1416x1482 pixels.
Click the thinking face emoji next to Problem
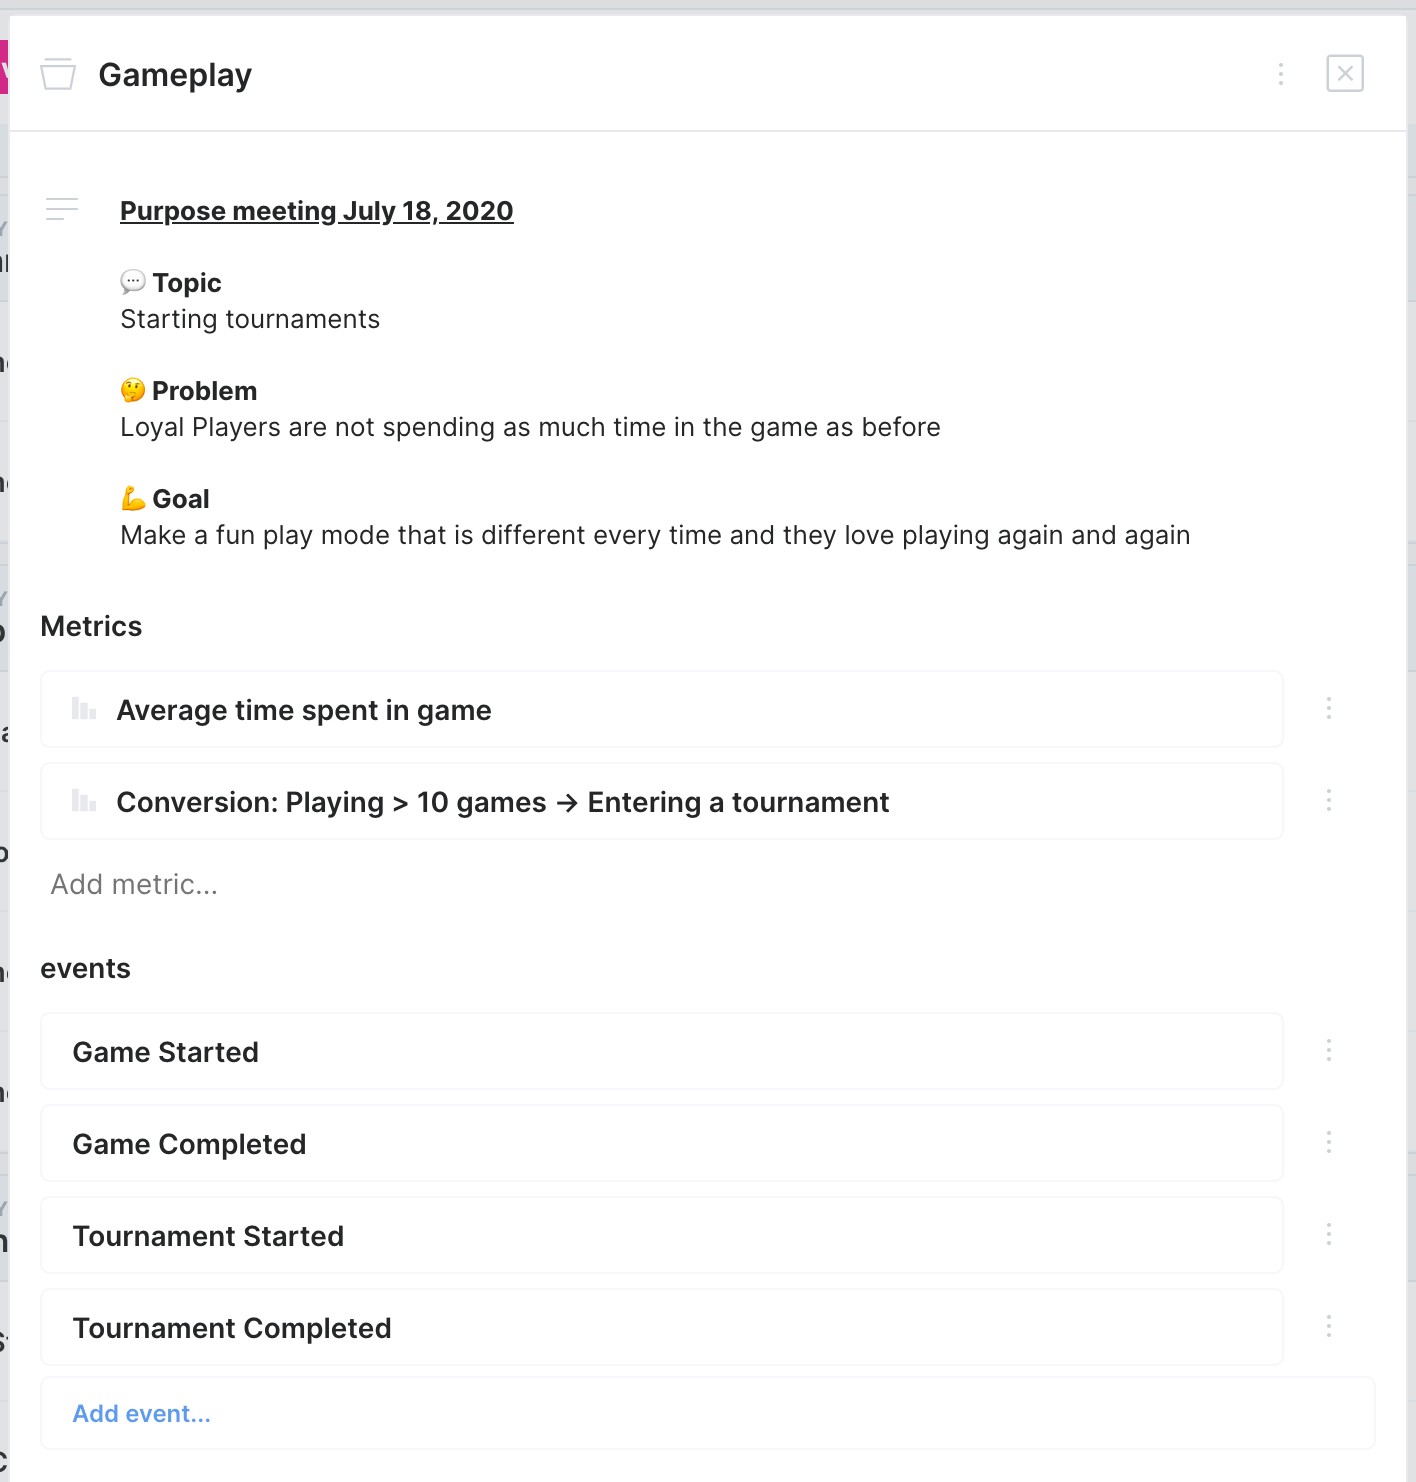click(x=134, y=390)
